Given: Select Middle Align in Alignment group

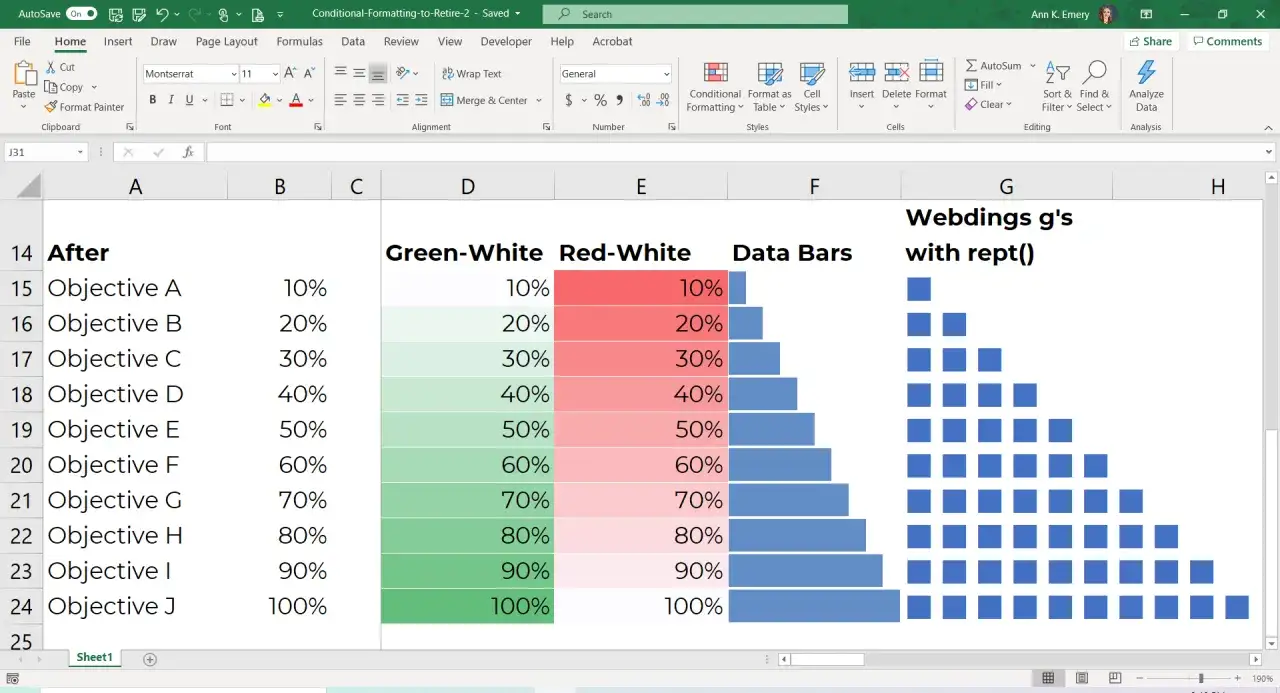Looking at the screenshot, I should tap(359, 73).
